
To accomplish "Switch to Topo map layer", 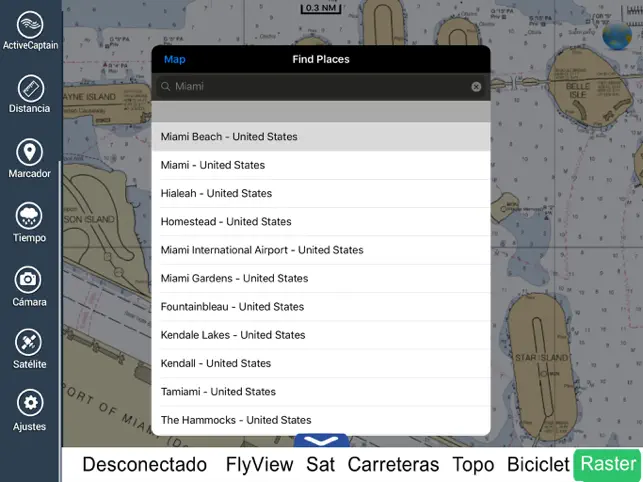I will (473, 465).
